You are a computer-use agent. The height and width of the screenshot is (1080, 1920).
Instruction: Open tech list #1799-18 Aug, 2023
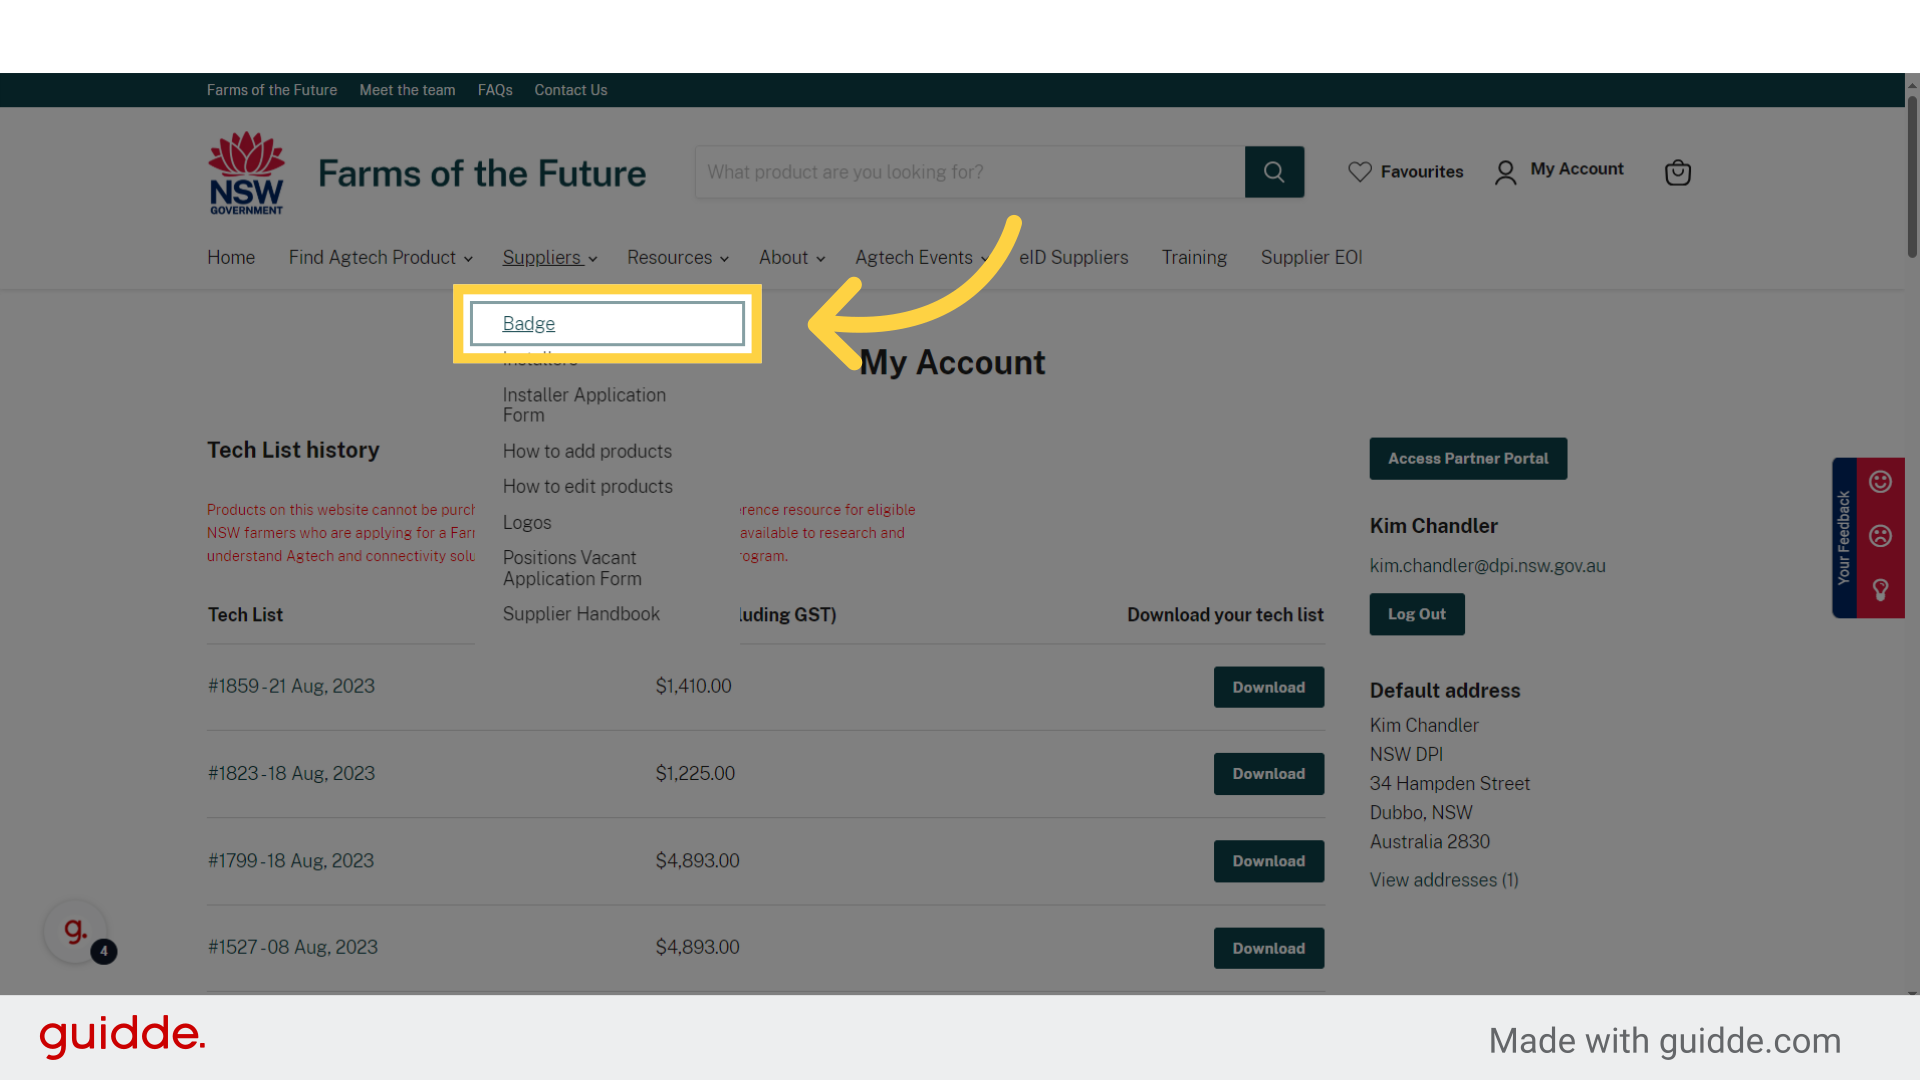291,860
